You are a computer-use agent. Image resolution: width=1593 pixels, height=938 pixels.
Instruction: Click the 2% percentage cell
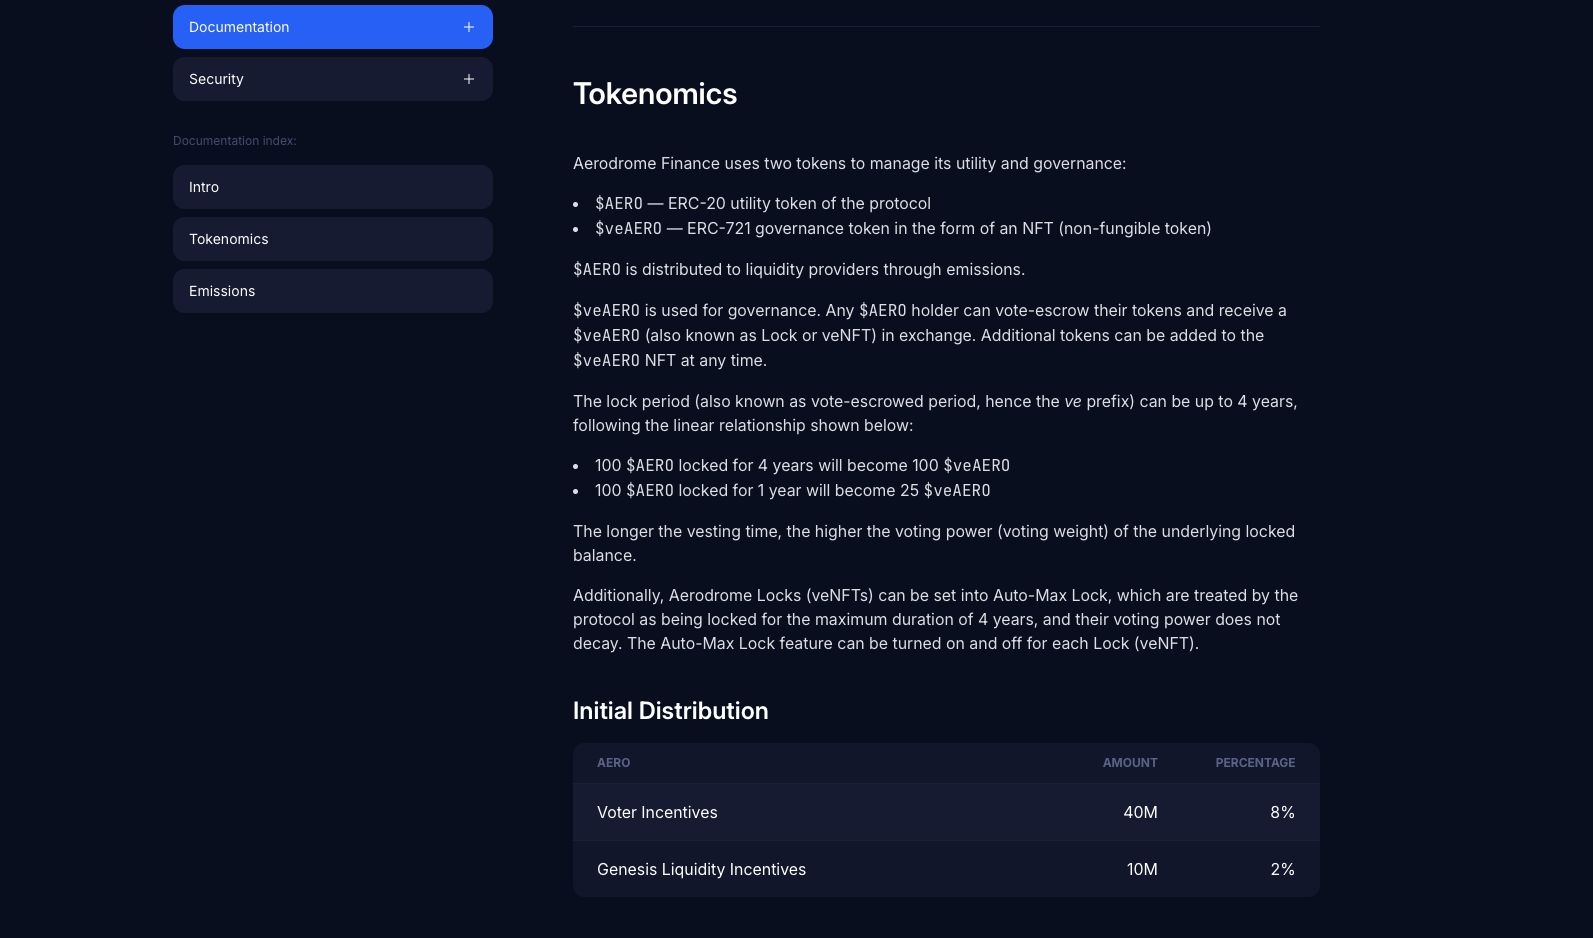[1282, 869]
